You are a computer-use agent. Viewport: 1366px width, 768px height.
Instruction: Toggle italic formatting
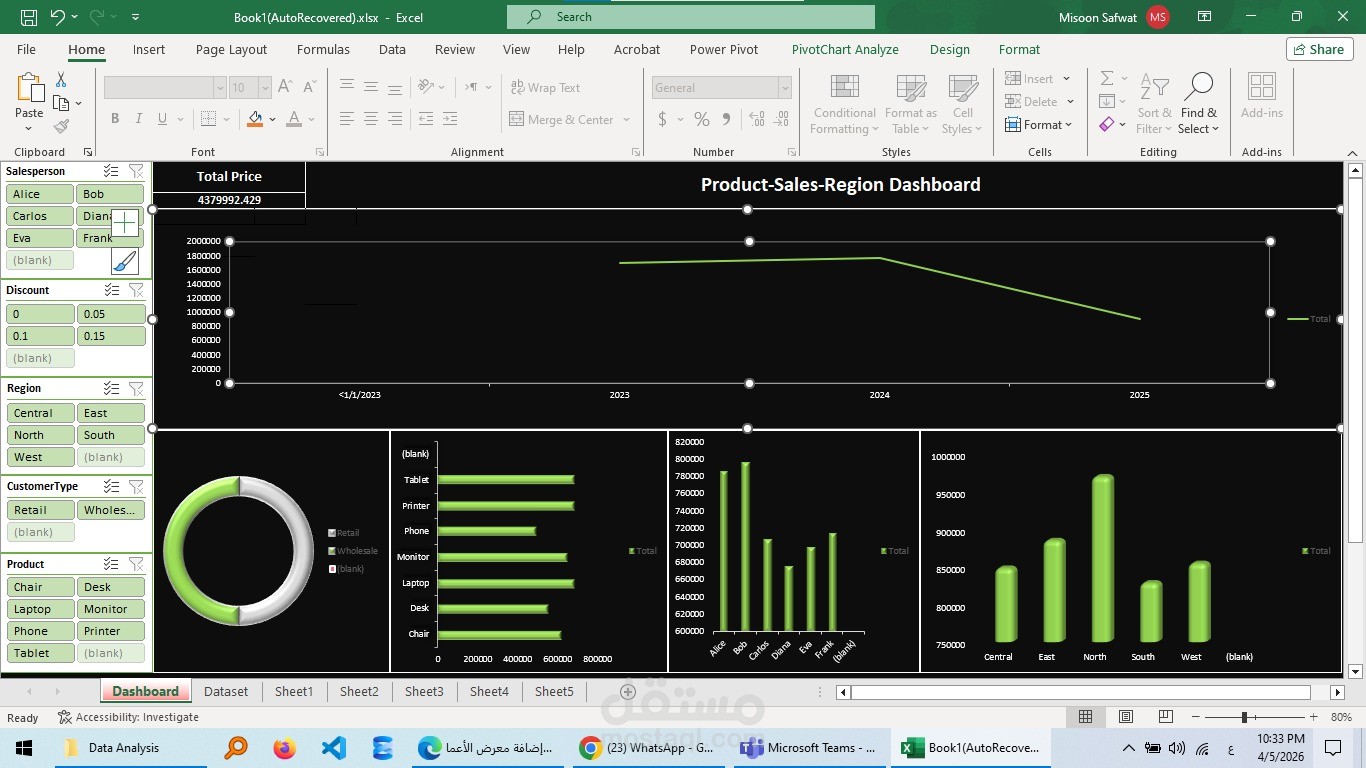(x=138, y=118)
